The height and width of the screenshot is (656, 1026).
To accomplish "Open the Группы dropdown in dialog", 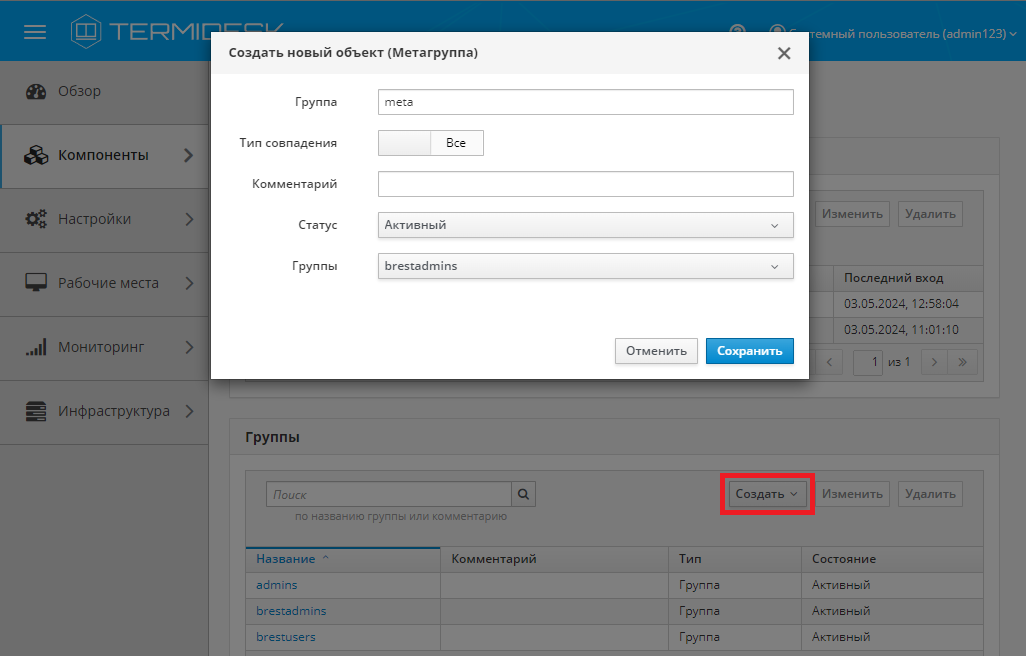I will coord(586,266).
